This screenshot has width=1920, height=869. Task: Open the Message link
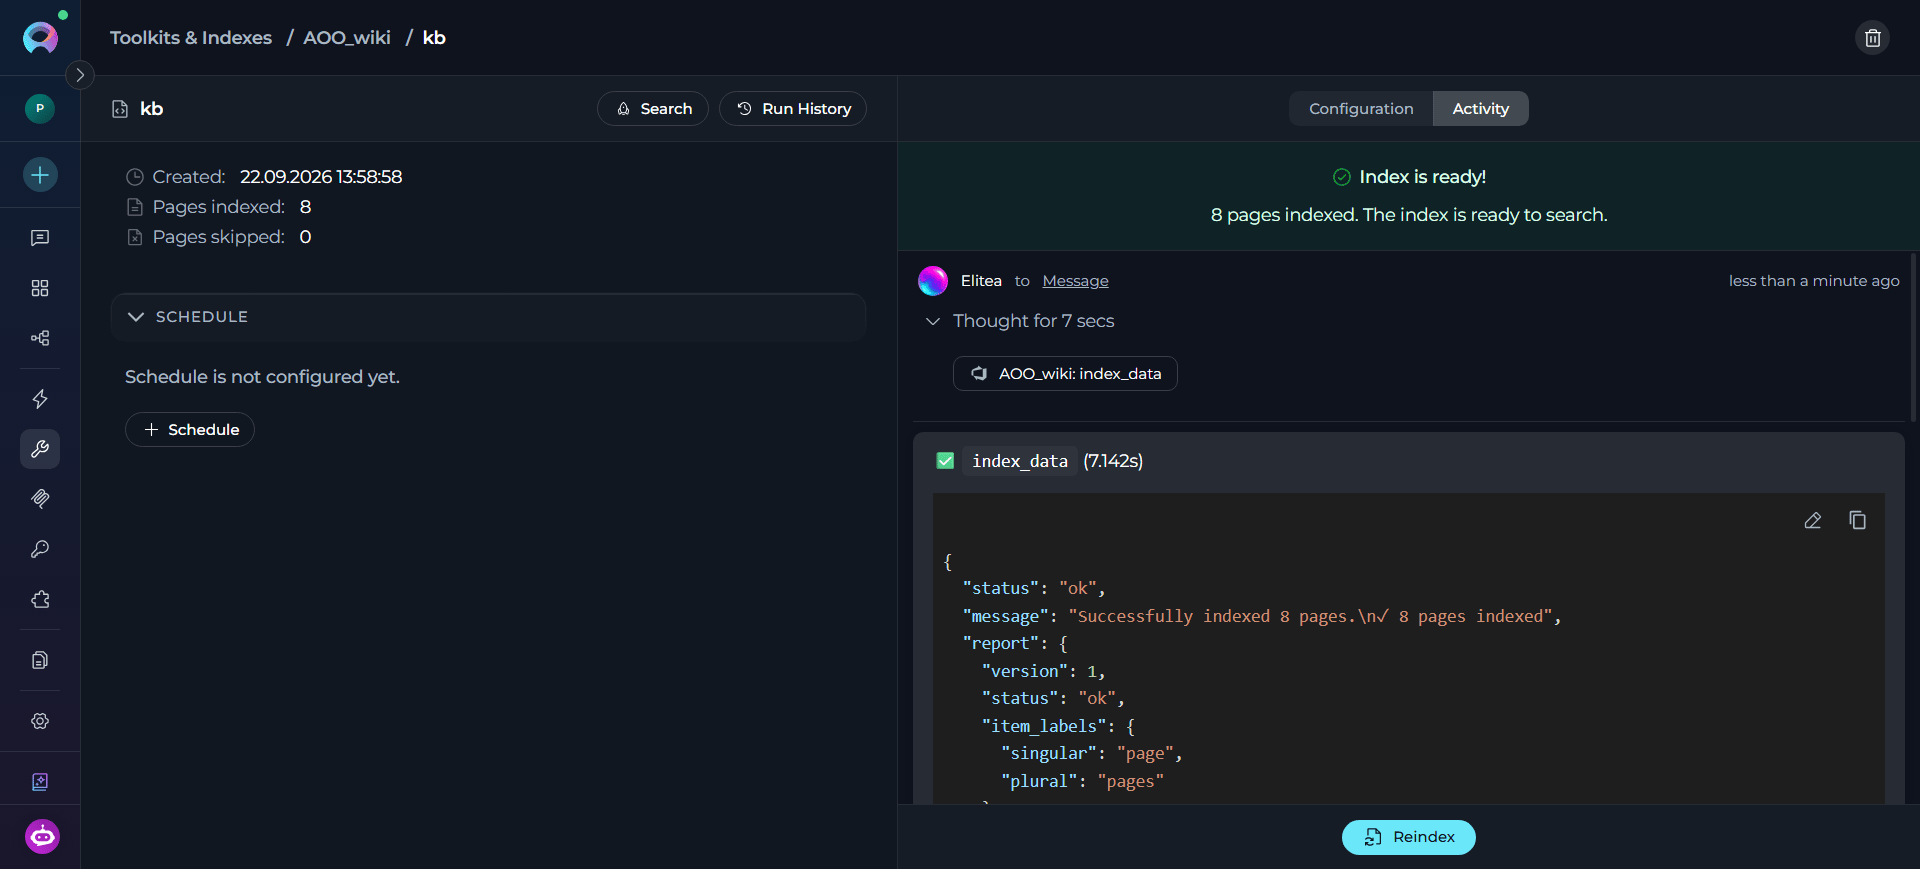(1075, 281)
